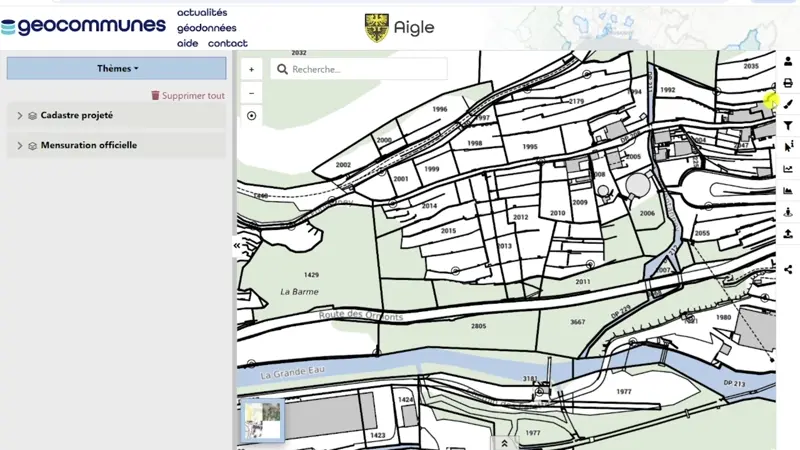Click the upload import icon
The image size is (800, 450).
(788, 234)
